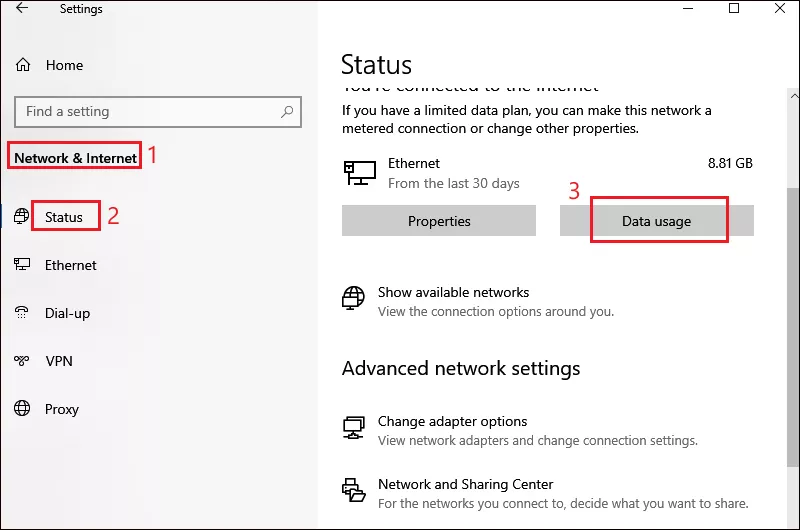Click the 'Network & Internet' heading
The image size is (800, 530).
76,158
